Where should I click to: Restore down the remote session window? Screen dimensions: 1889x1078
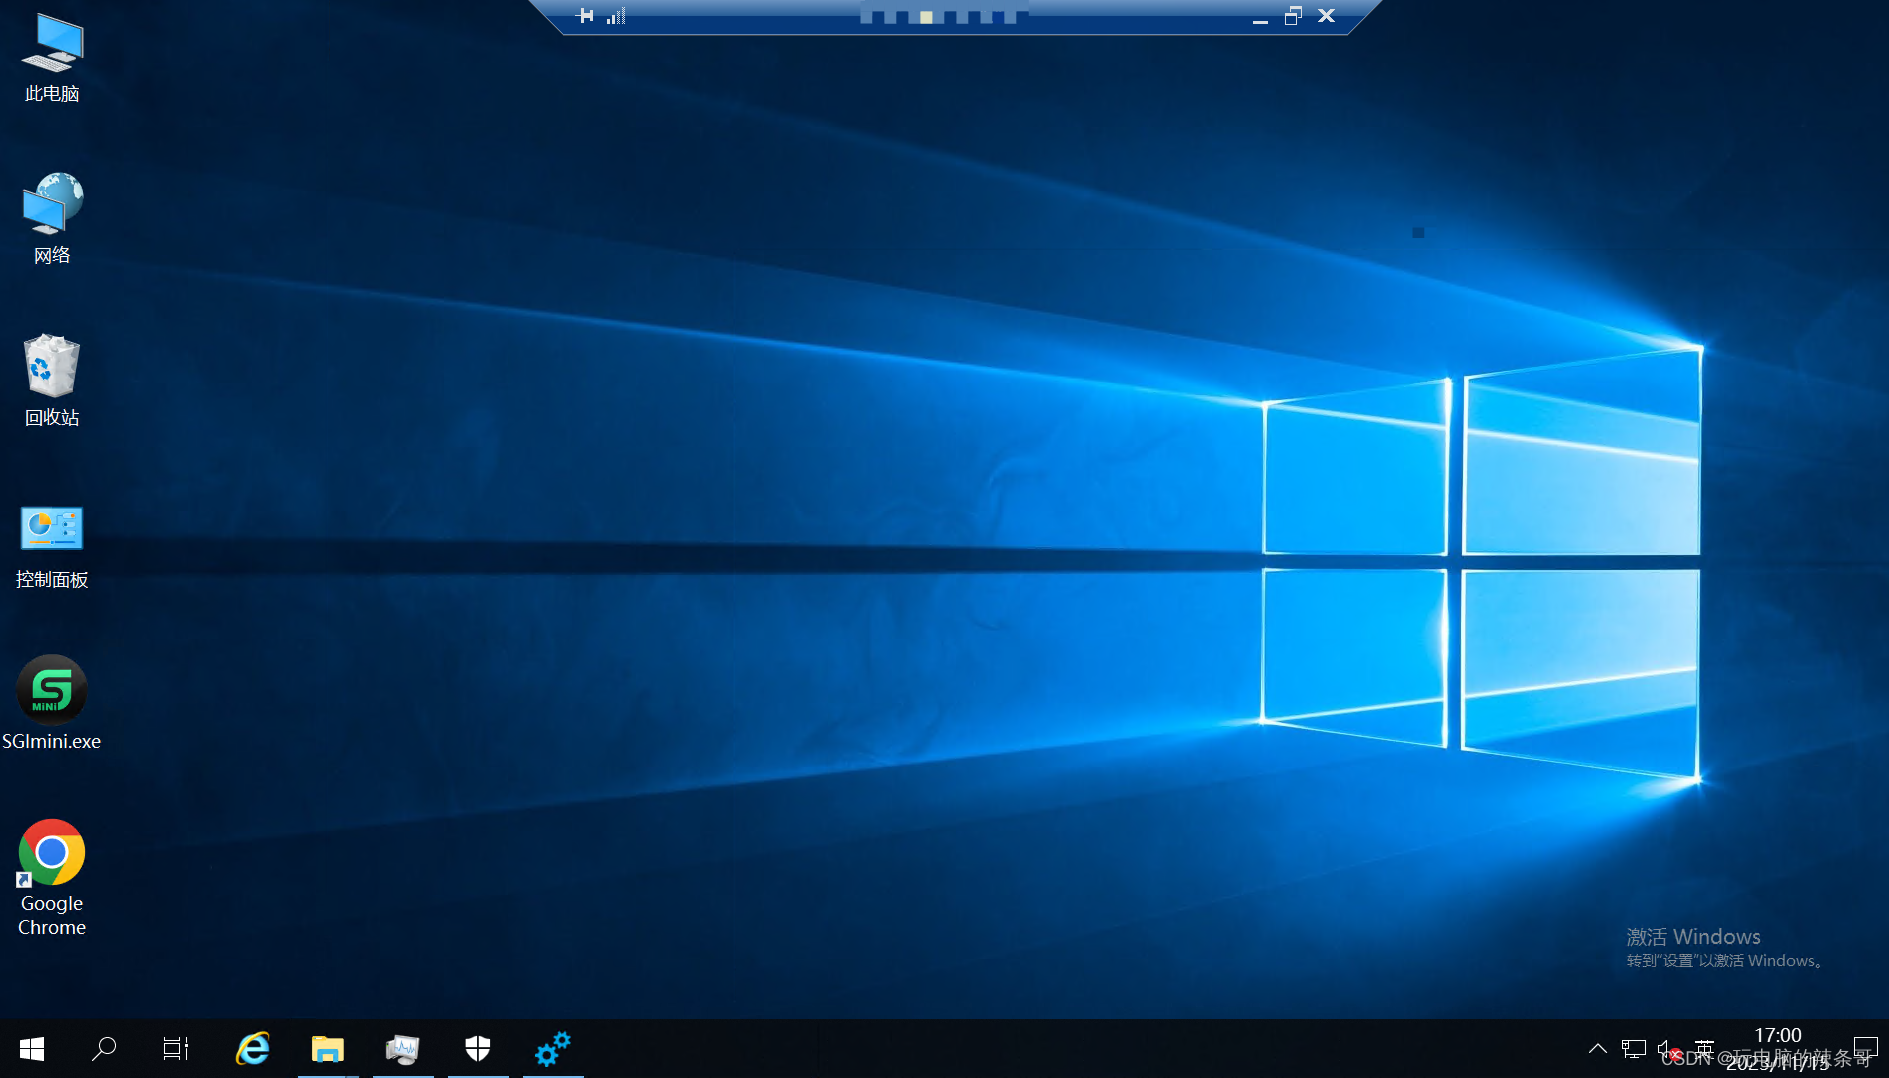click(x=1293, y=16)
